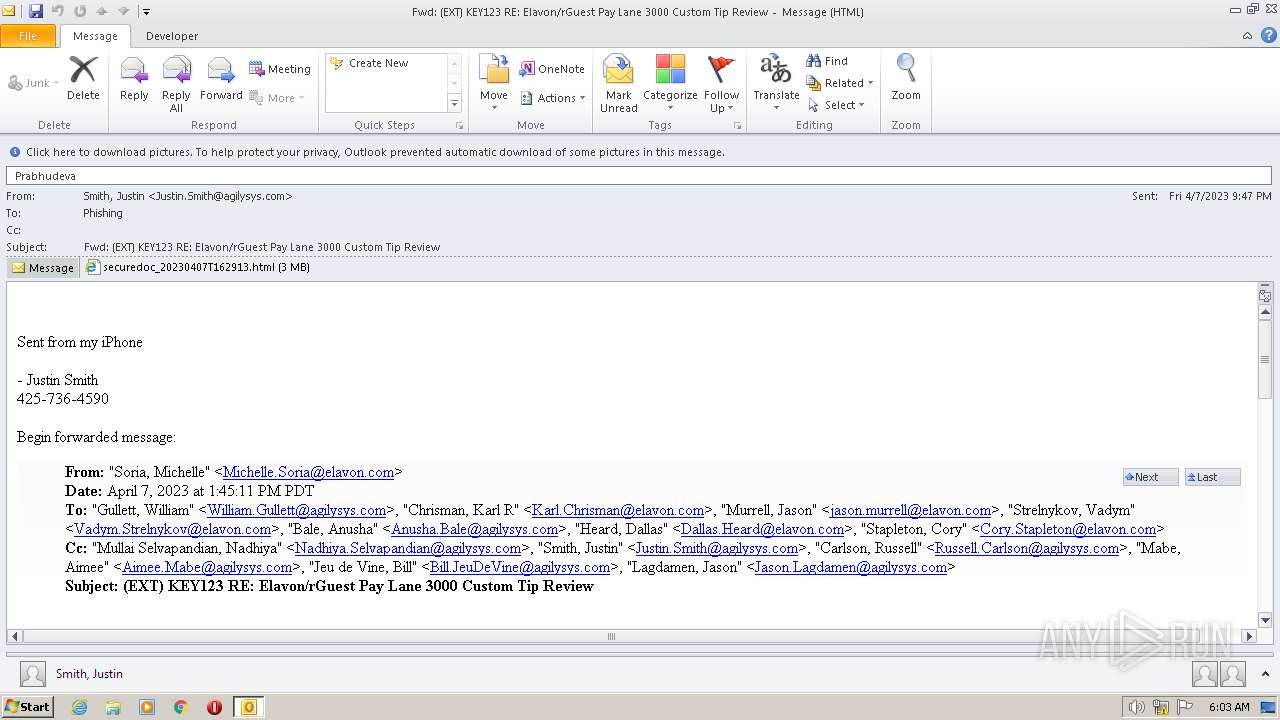The height and width of the screenshot is (720, 1280).
Task: Go to next item arrow in title bar
Action: point(124,11)
